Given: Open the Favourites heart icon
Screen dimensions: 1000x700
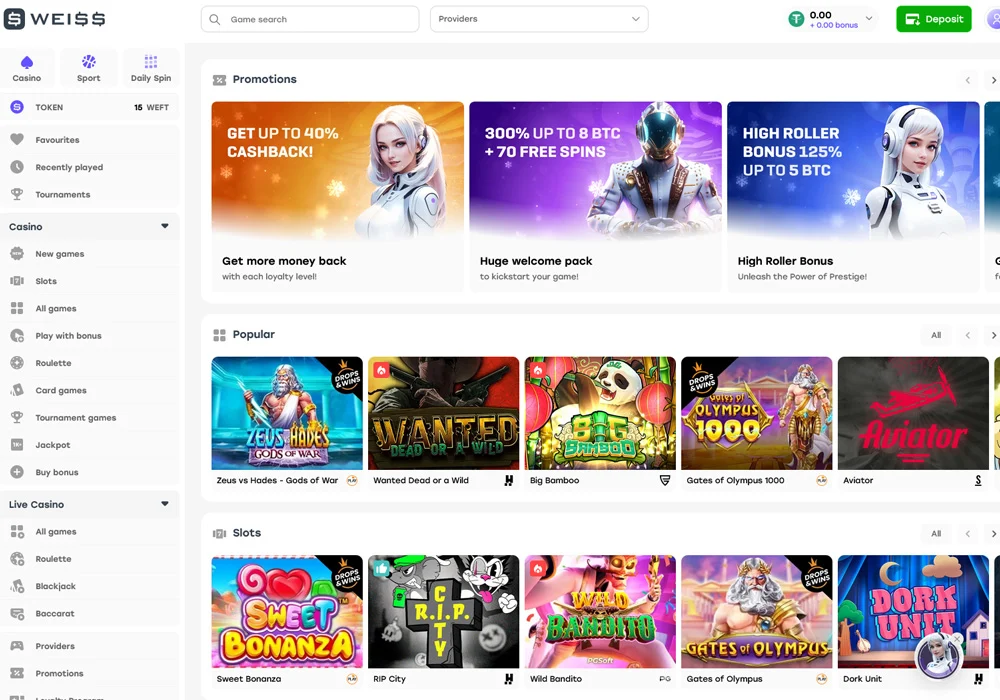Looking at the screenshot, I should coord(17,140).
